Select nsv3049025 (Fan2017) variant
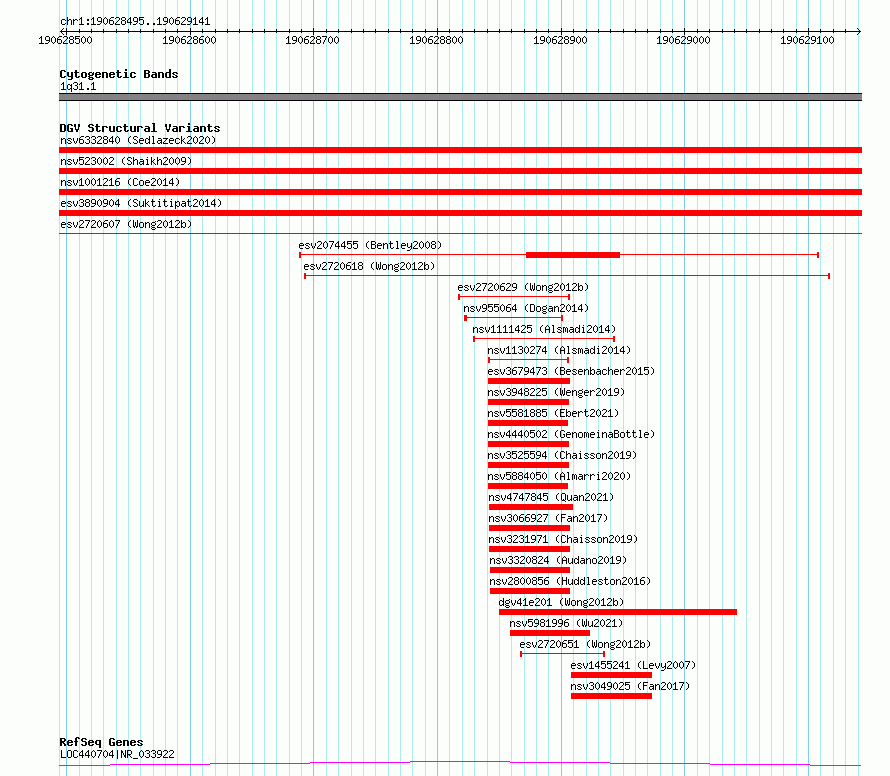The width and height of the screenshot is (890, 776). click(630, 686)
